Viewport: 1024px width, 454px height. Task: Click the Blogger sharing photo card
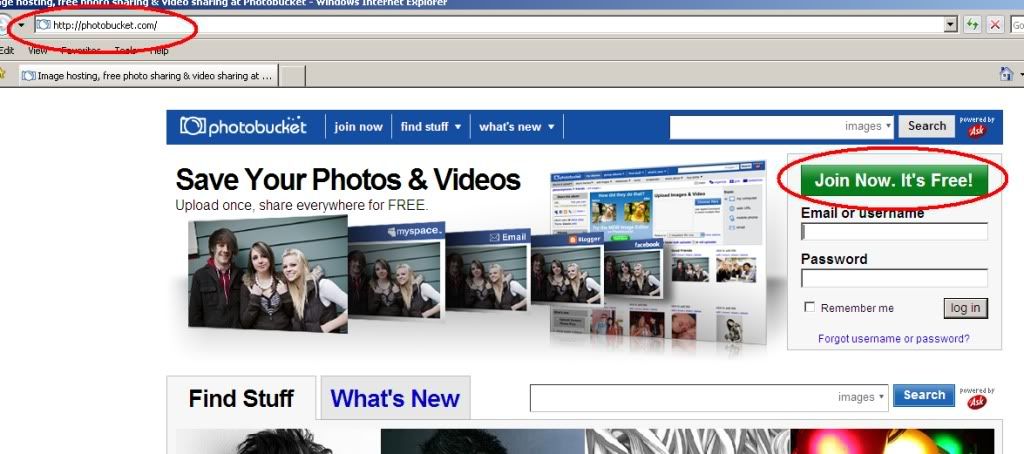point(567,268)
